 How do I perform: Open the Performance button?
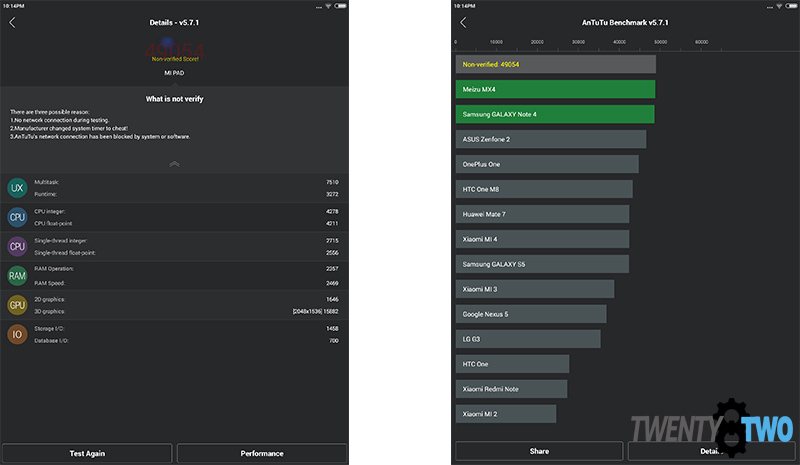(262, 453)
